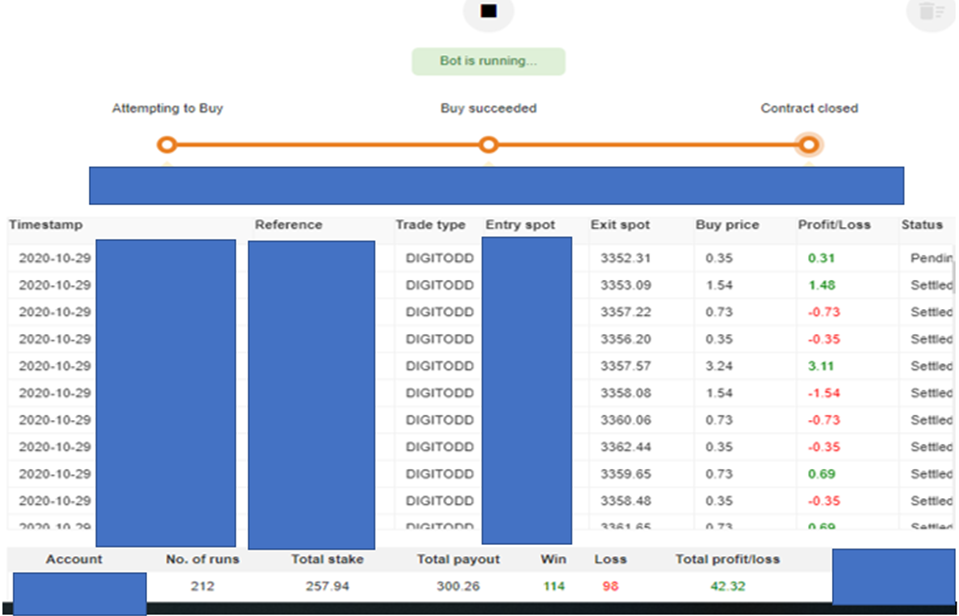Click the Exit spot column header
Viewport: 959px width, 616px height.
tap(621, 224)
